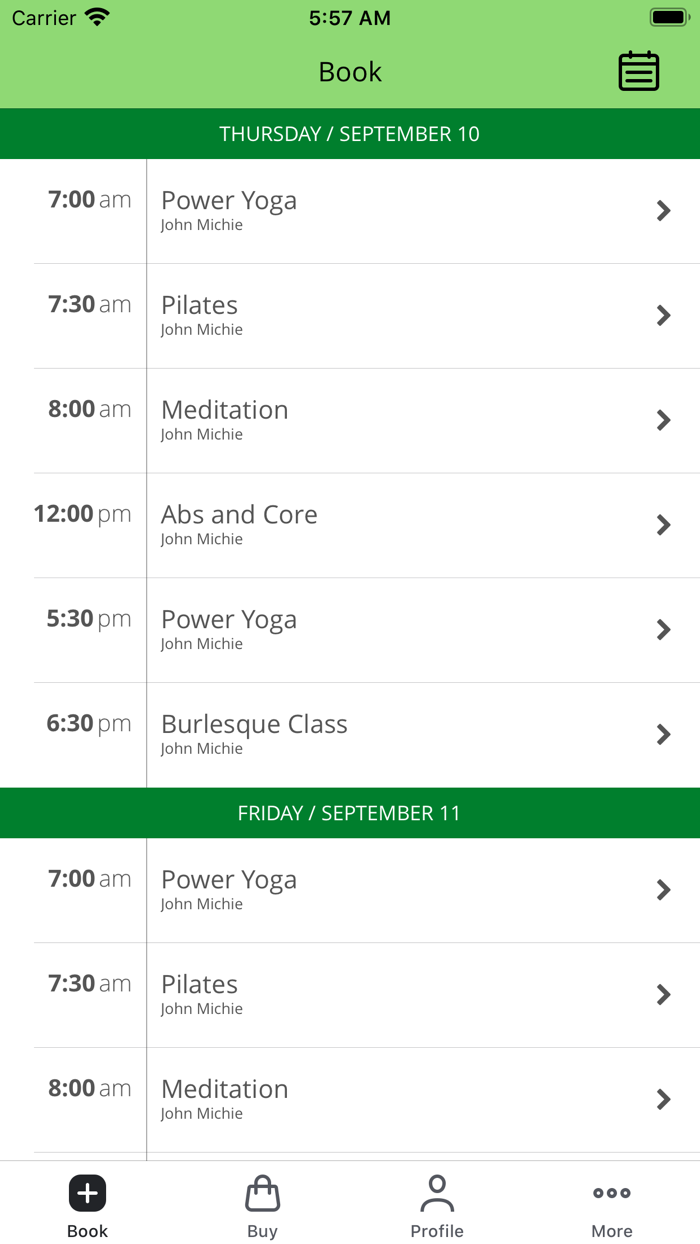The width and height of the screenshot is (700, 1244).
Task: Tap the More three-dots icon
Action: point(611,1193)
